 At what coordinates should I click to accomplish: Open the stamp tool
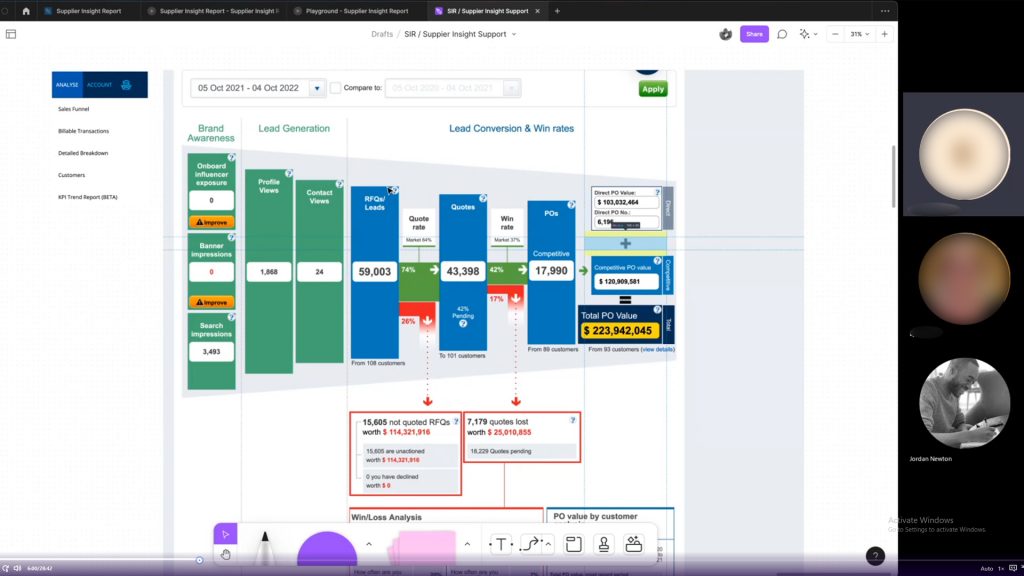tap(604, 545)
